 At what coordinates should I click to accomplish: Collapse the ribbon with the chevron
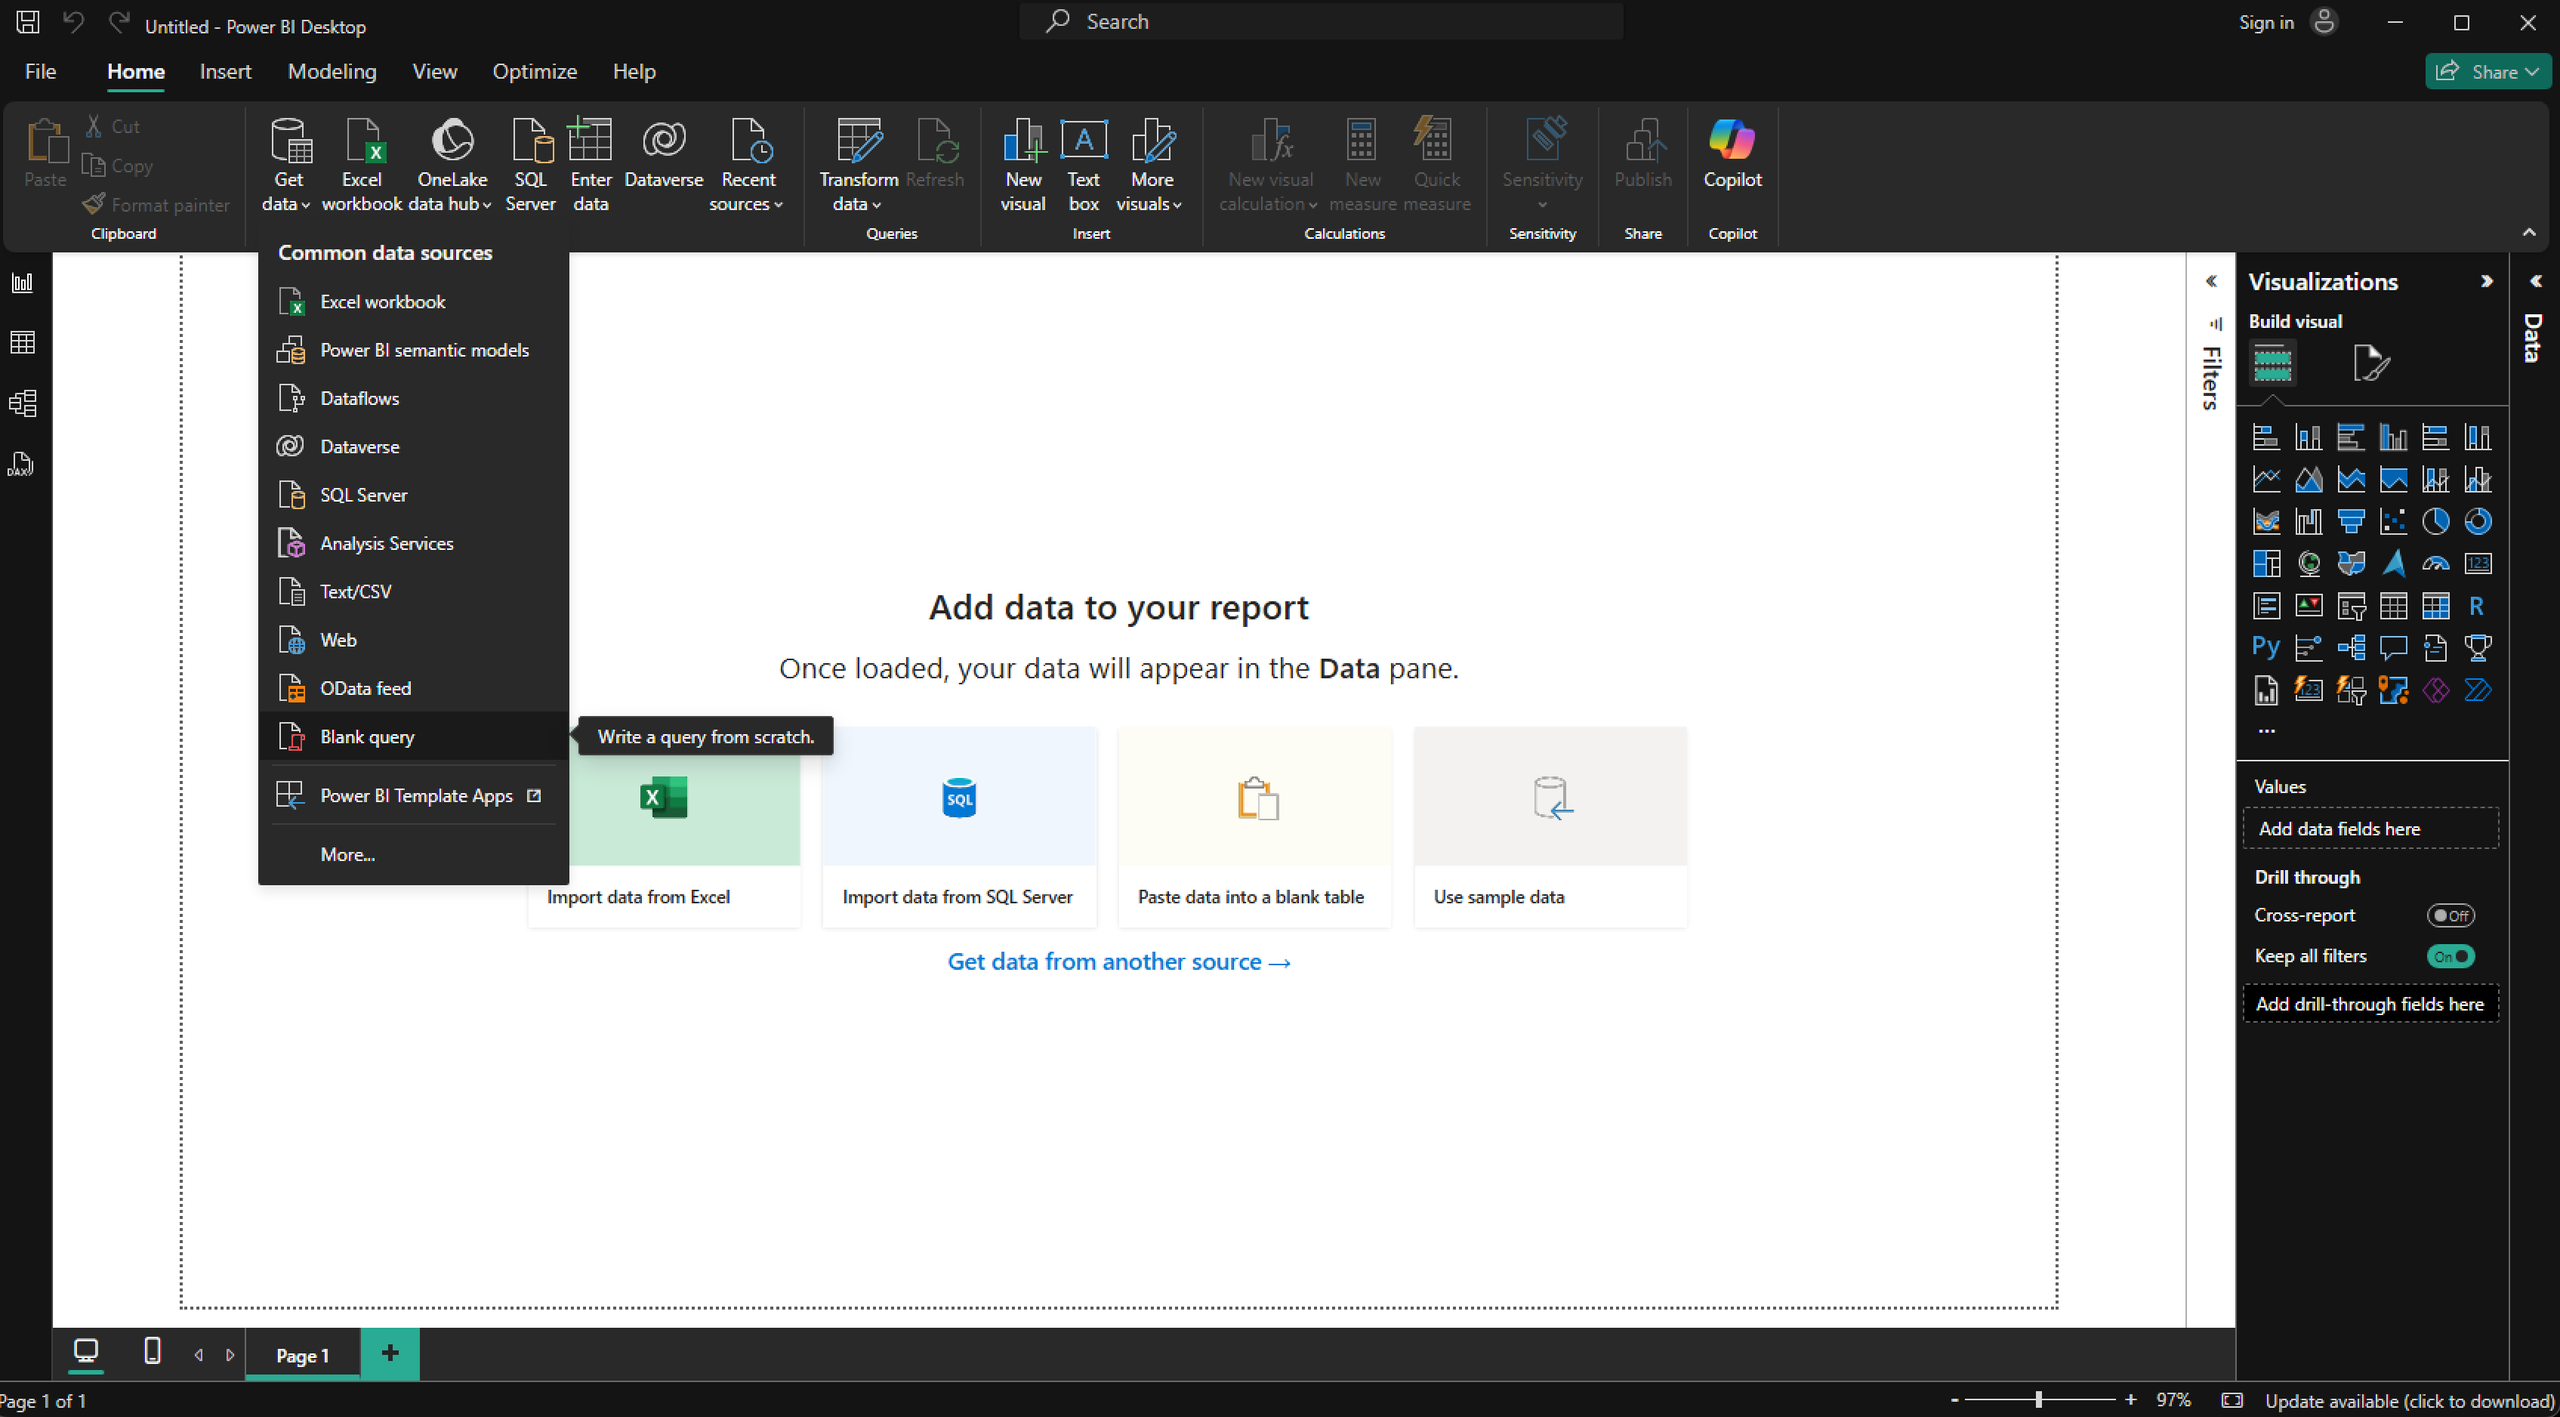click(2529, 232)
